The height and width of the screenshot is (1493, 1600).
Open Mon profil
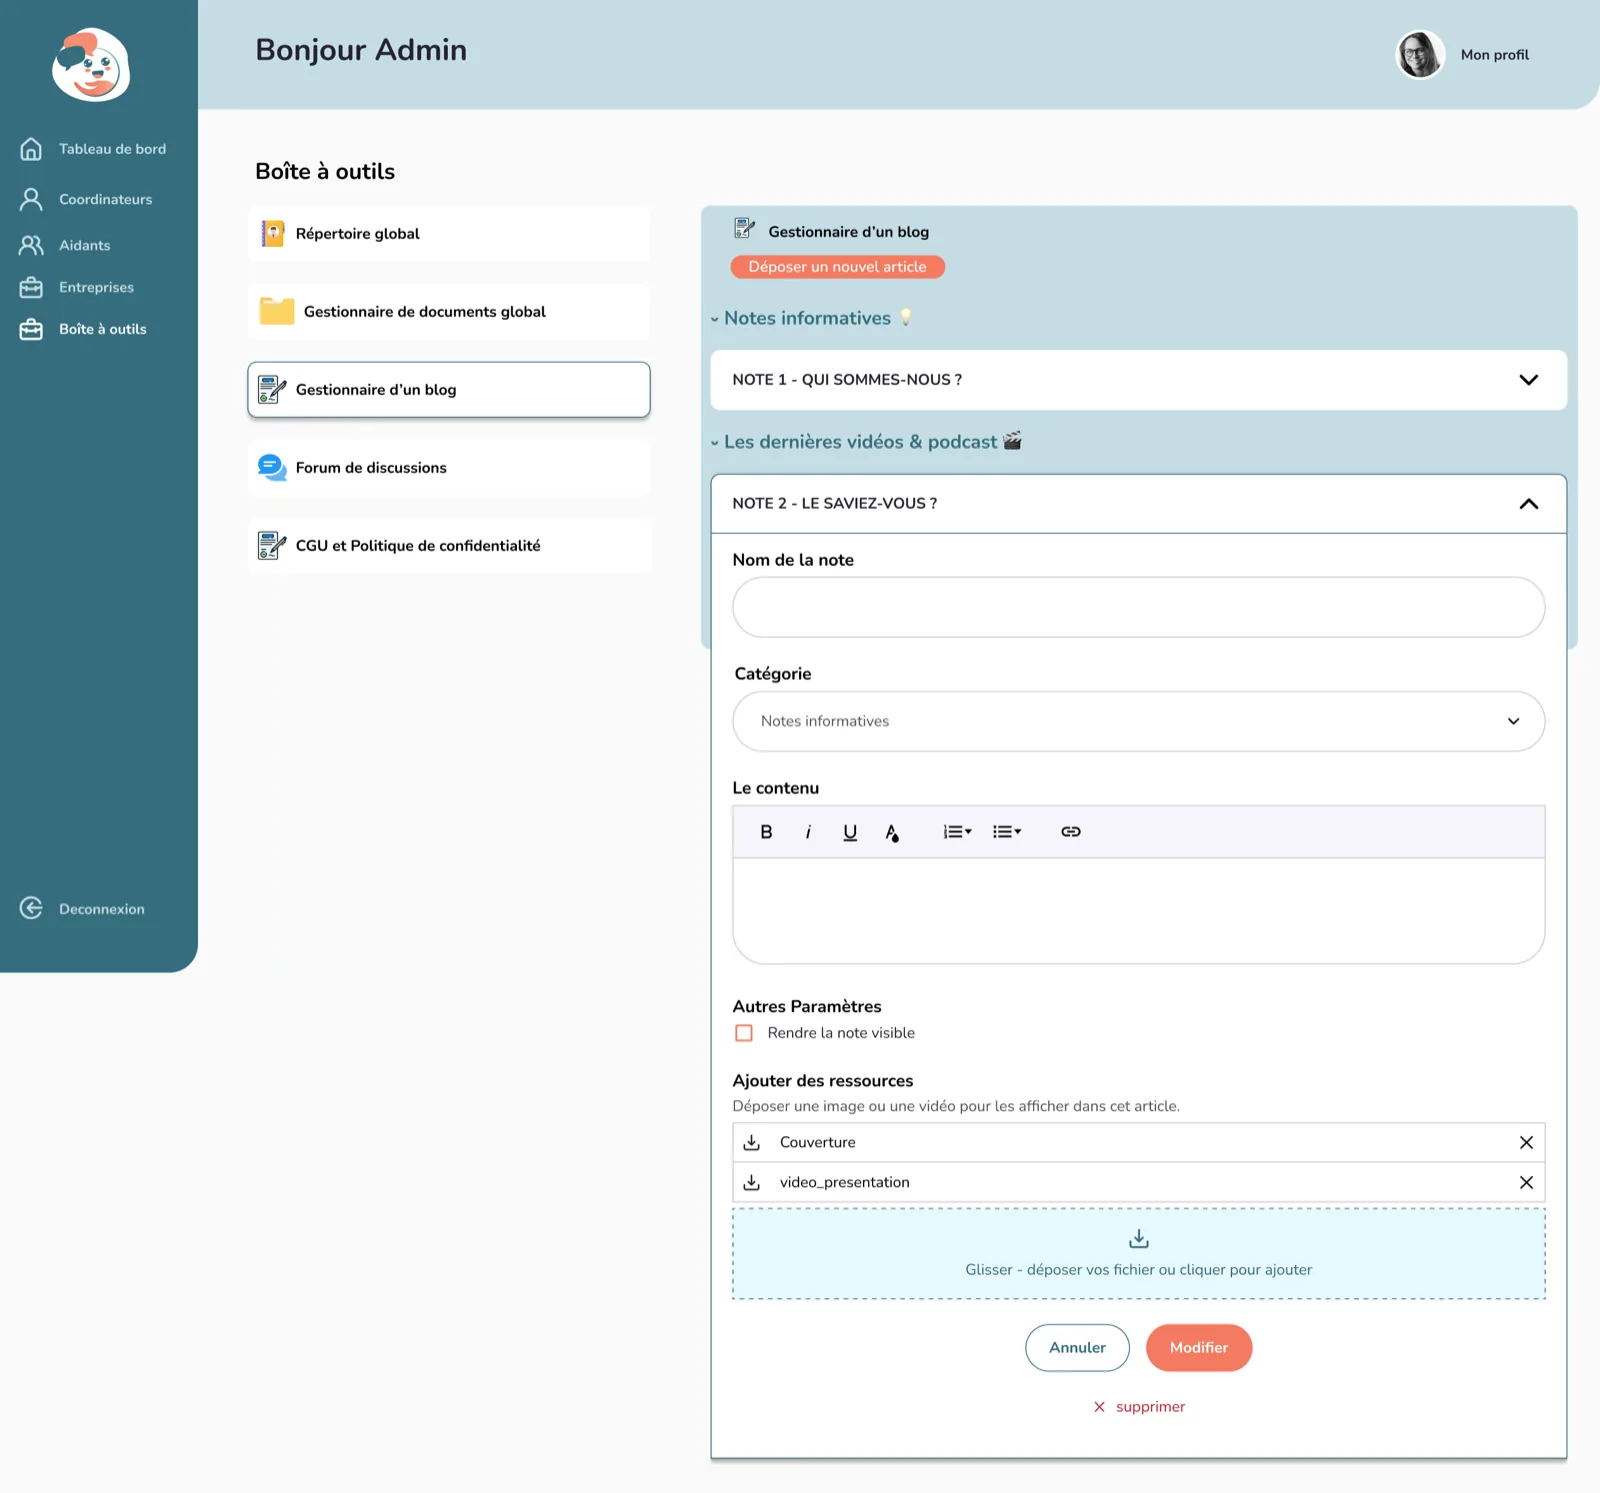coord(1494,55)
